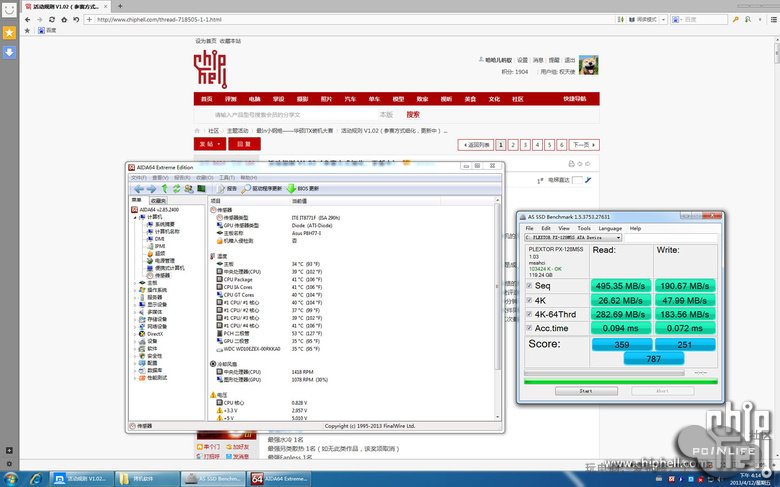Expand the DirectX node in AIDA64 tree

click(x=135, y=334)
